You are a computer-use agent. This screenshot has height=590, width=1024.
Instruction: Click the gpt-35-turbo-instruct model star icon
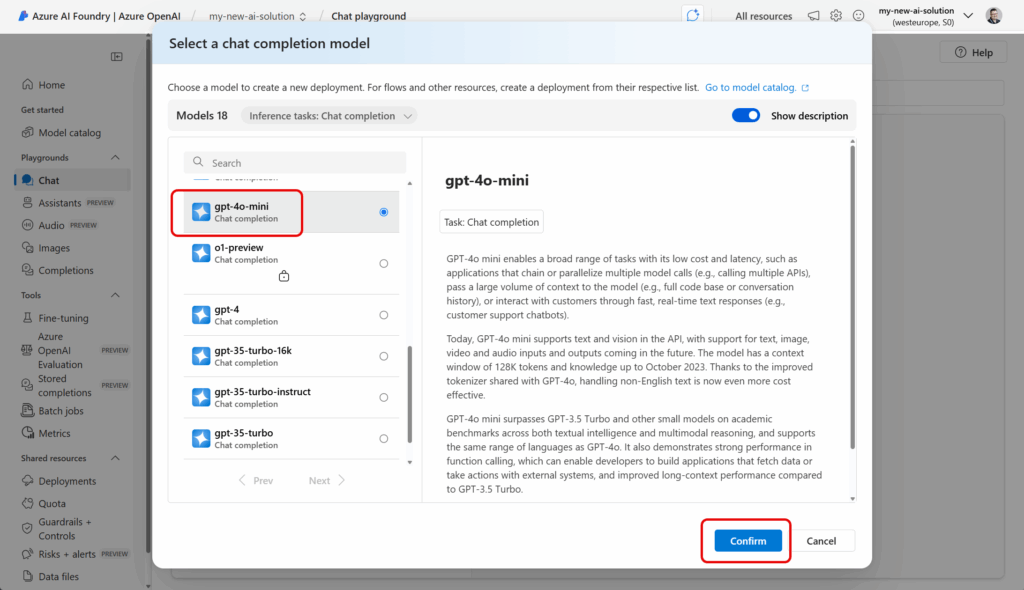(201, 397)
